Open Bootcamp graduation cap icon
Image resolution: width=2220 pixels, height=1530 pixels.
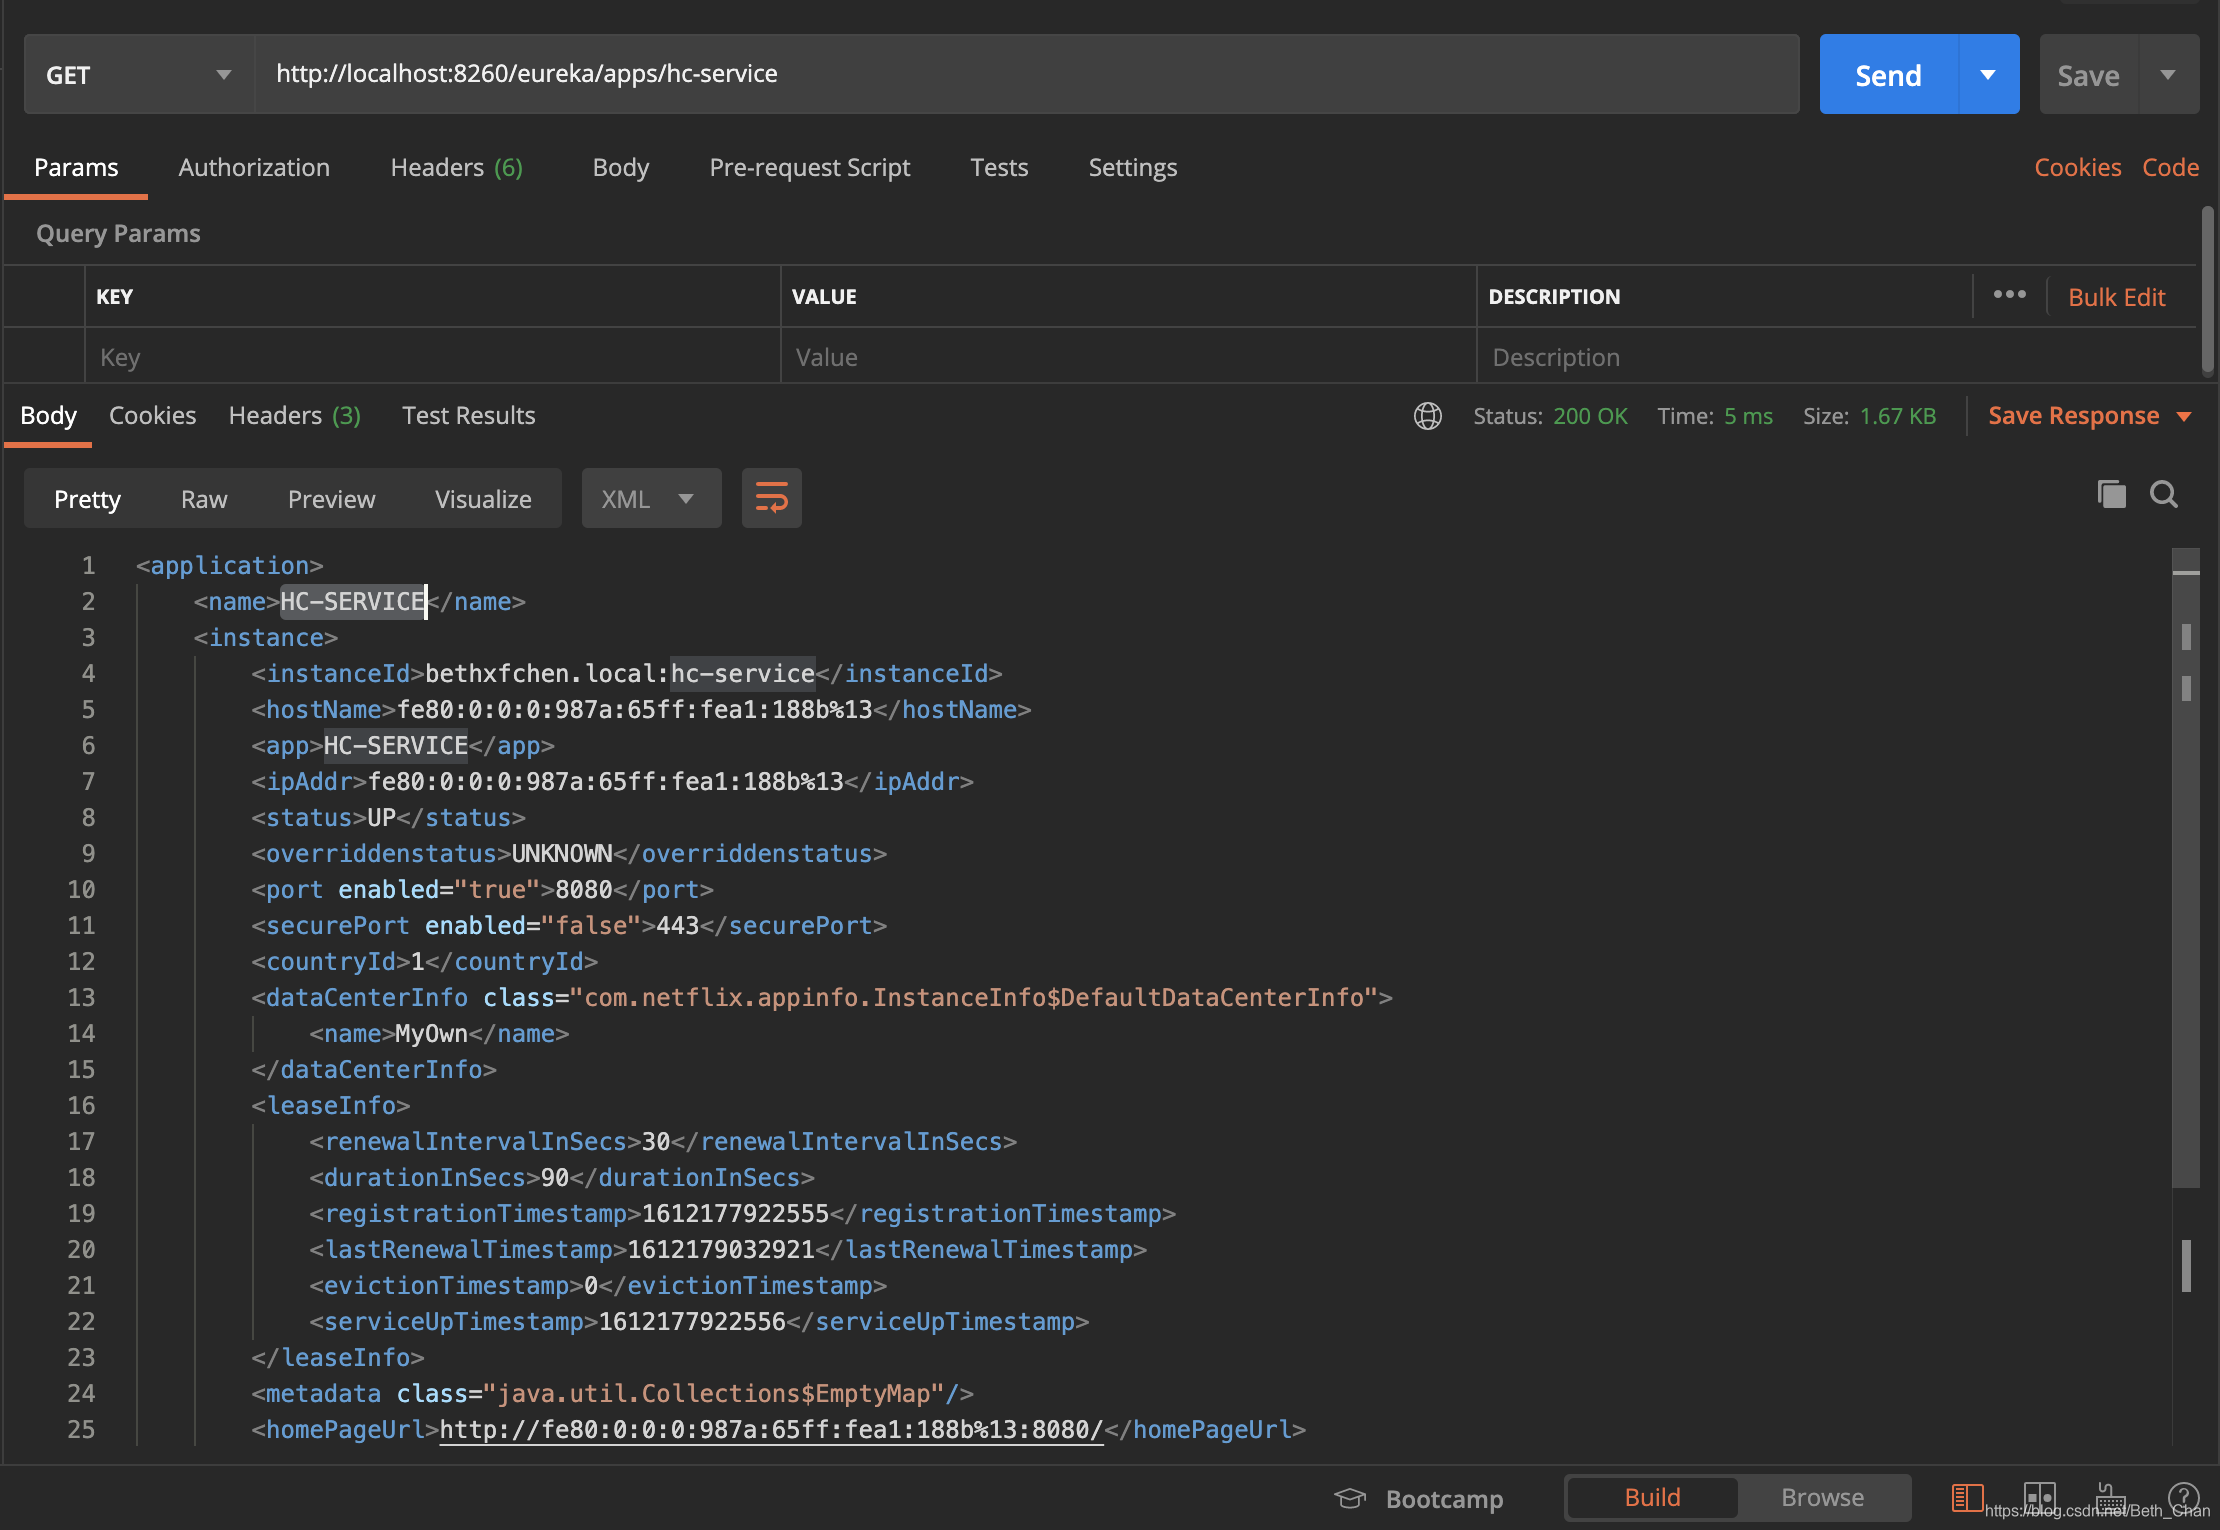[1350, 1498]
